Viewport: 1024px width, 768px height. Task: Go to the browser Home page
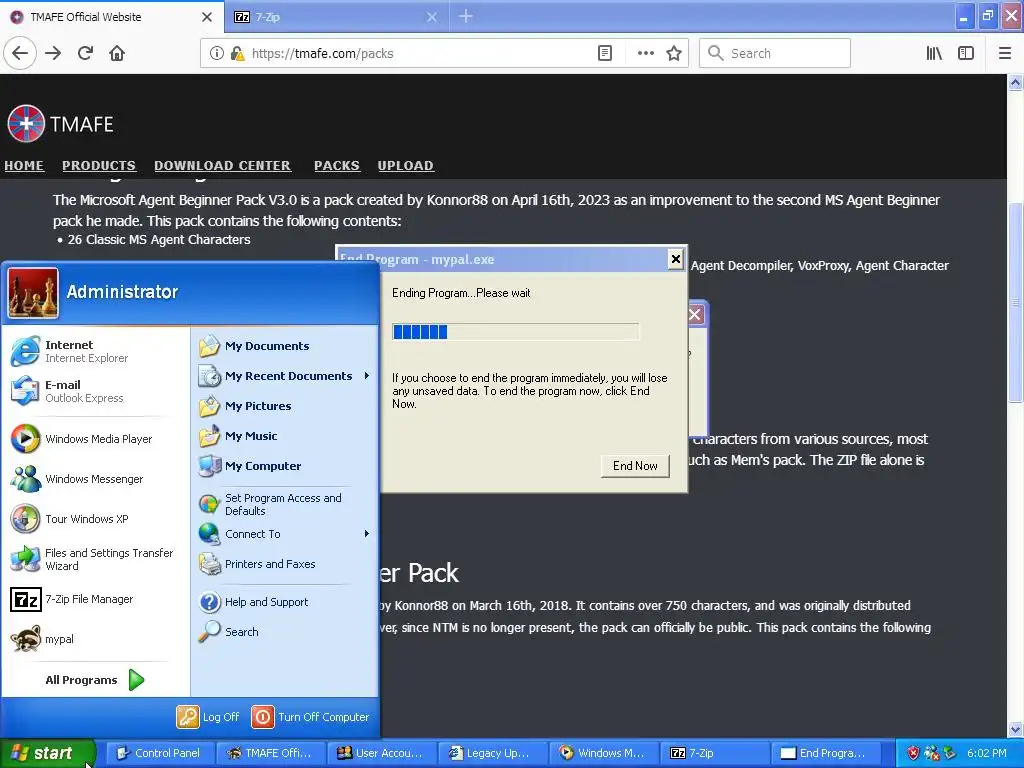pyautogui.click(x=117, y=53)
